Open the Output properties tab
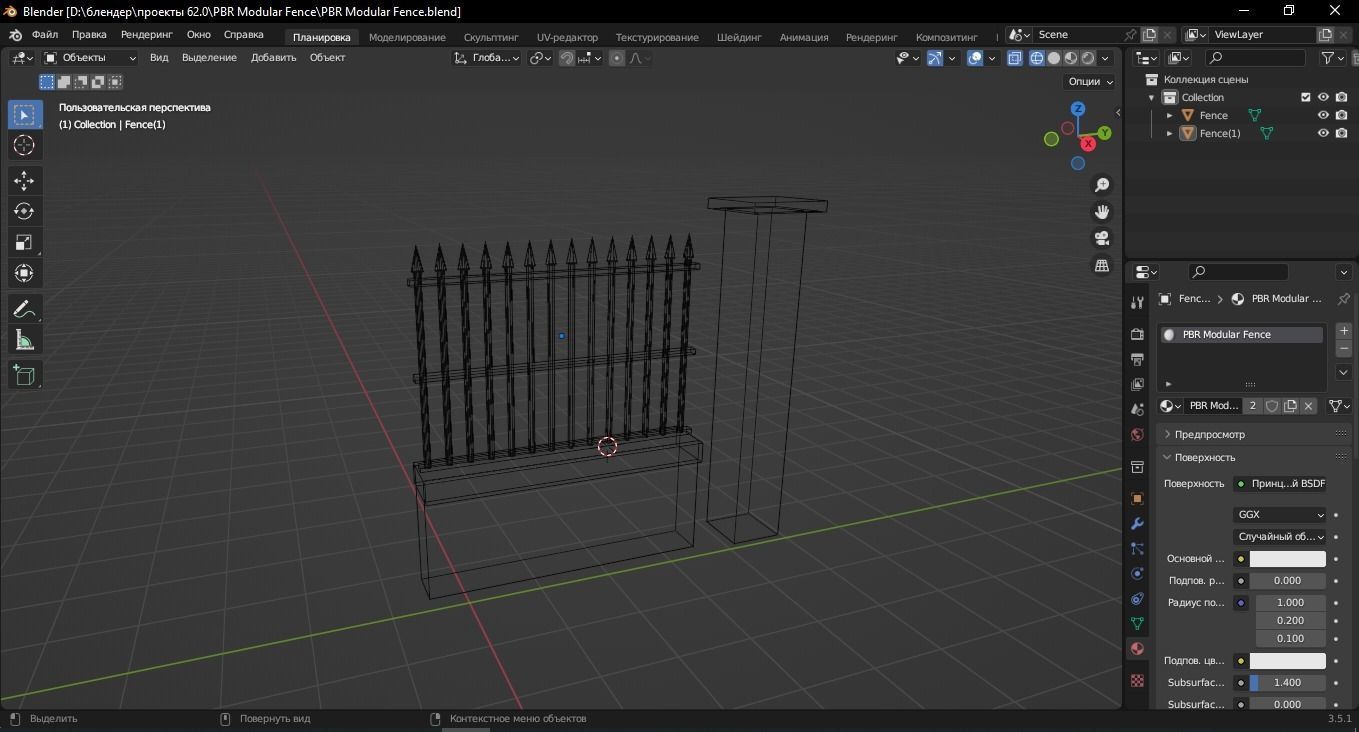Image resolution: width=1359 pixels, height=732 pixels. pyautogui.click(x=1137, y=359)
